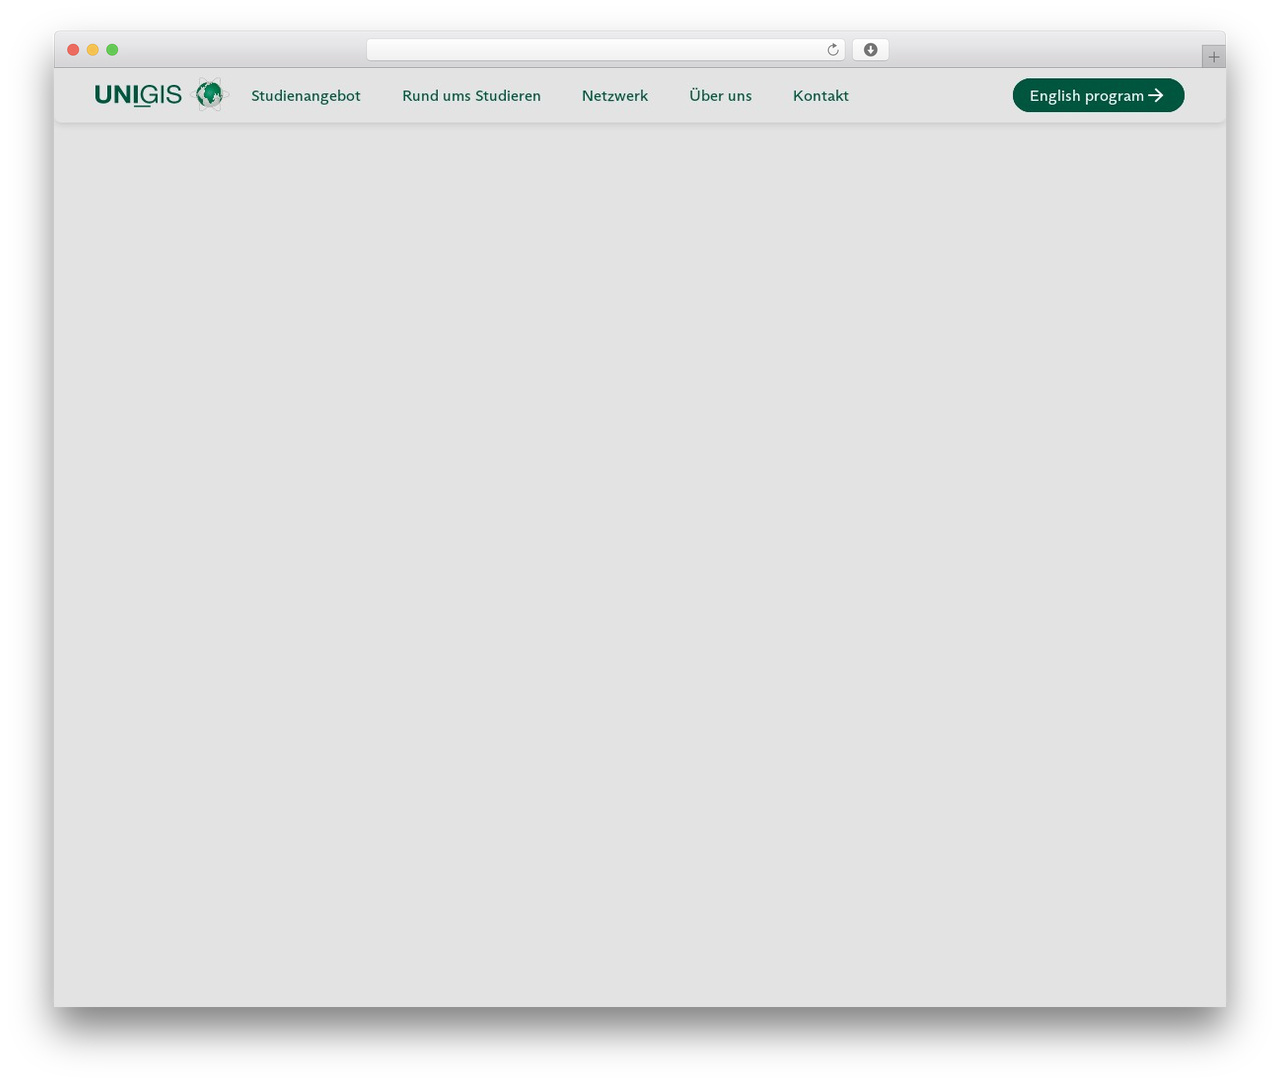Open the browser downloads button
1280x1084 pixels.
click(x=870, y=50)
